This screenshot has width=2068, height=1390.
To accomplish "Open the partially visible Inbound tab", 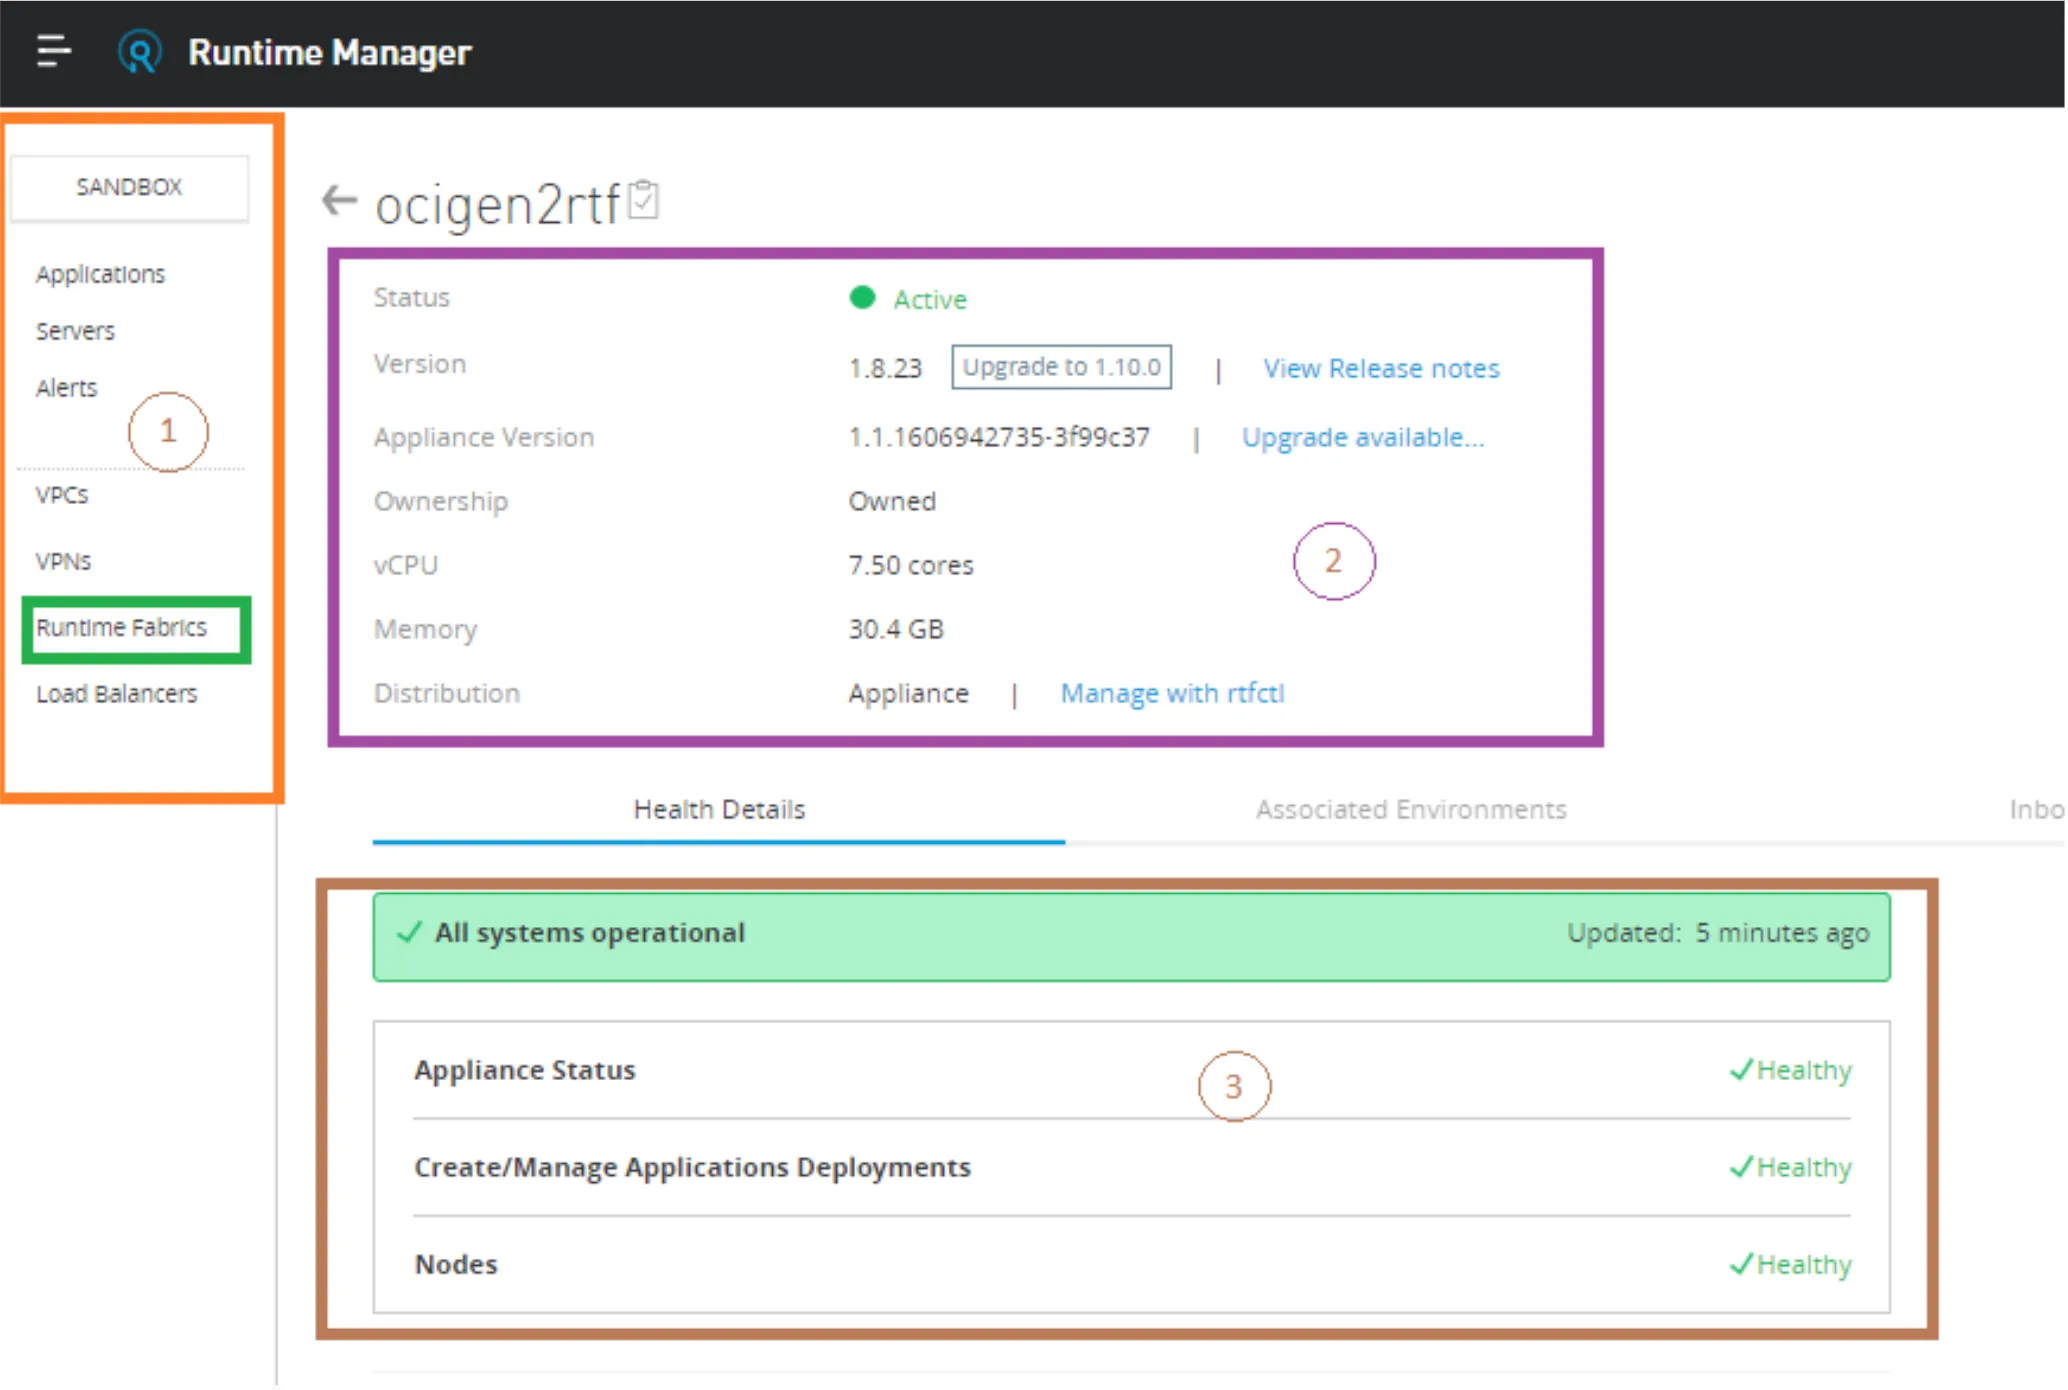I will click(x=2037, y=809).
